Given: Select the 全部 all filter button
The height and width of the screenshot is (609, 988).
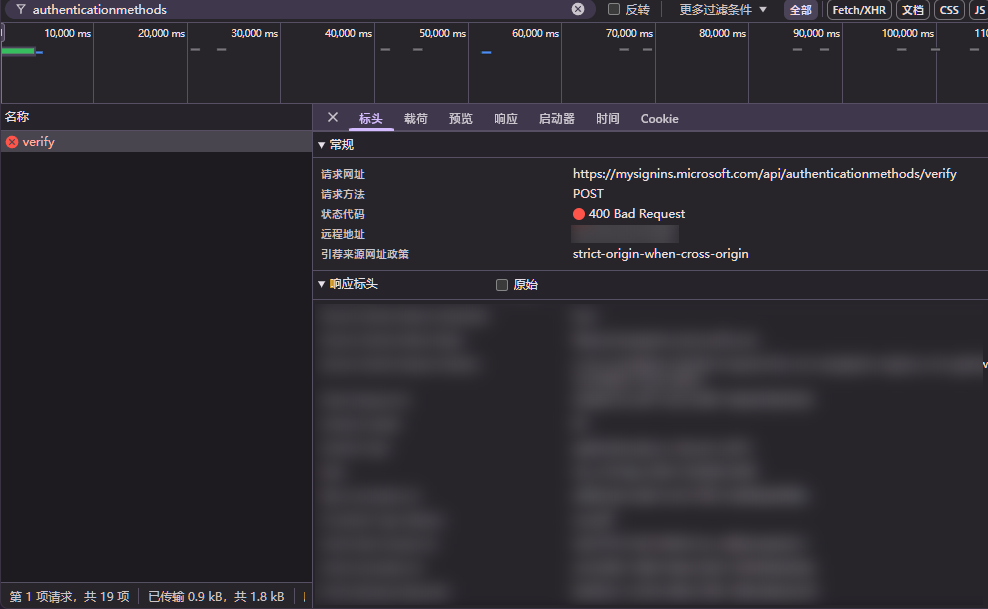Looking at the screenshot, I should point(801,9).
